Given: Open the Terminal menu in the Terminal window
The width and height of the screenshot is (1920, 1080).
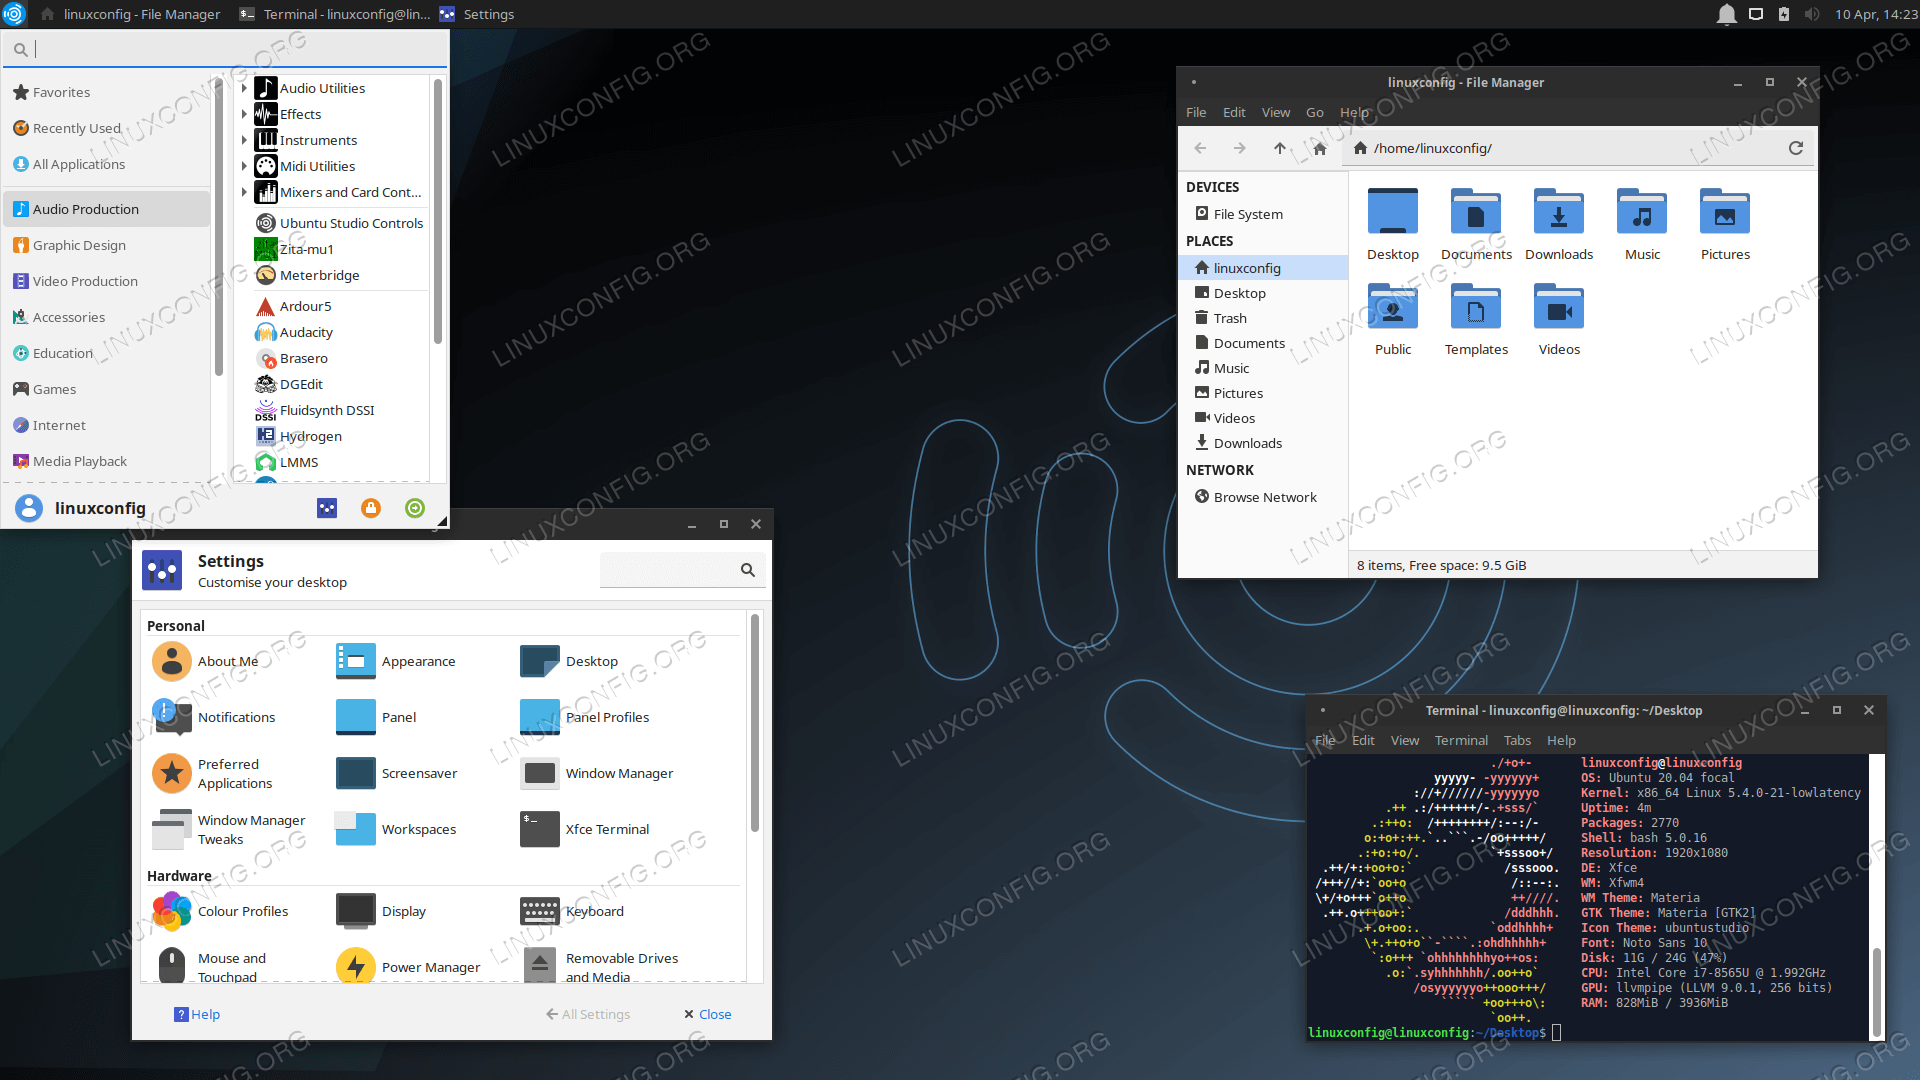Looking at the screenshot, I should (x=1461, y=740).
